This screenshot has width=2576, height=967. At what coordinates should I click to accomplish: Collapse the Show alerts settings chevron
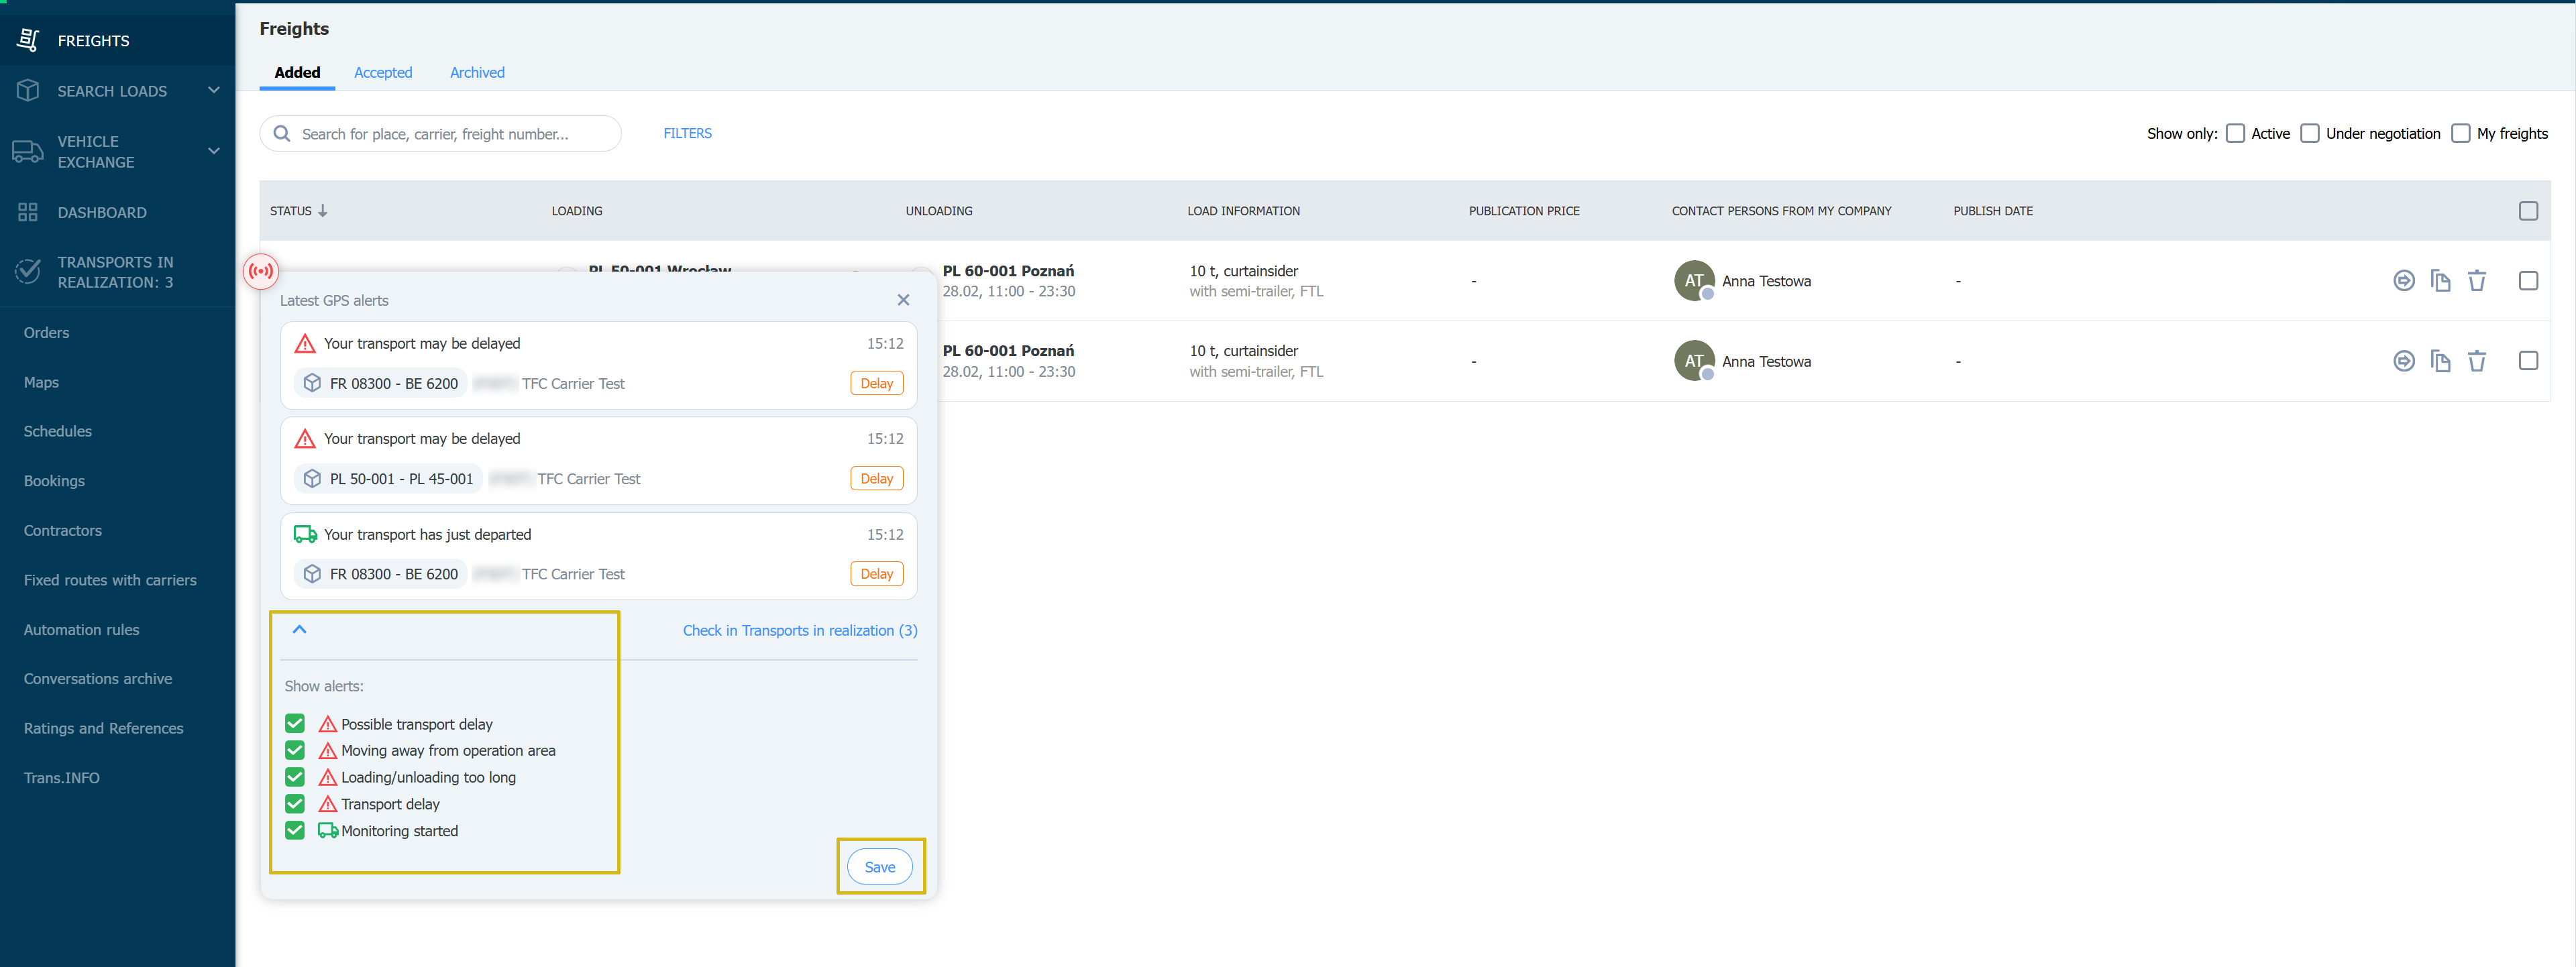tap(299, 629)
